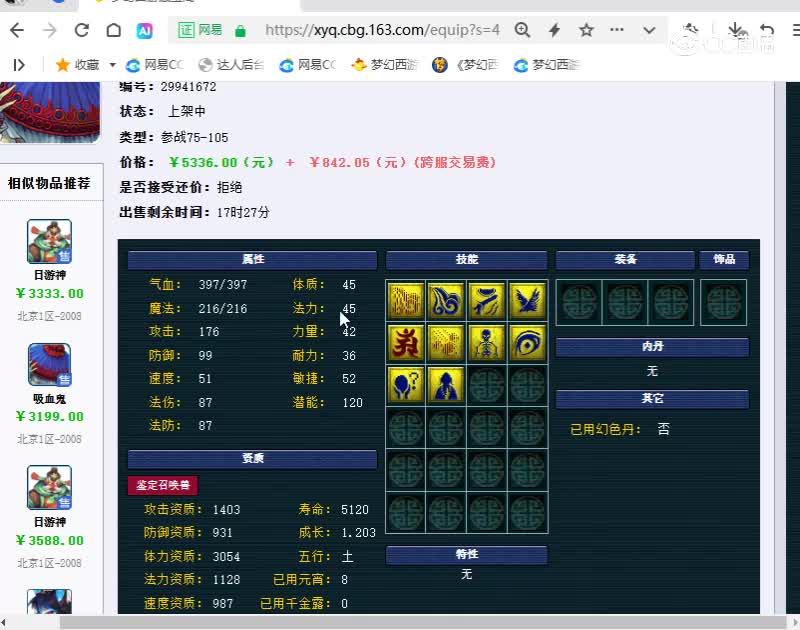Select the third skill icon in top row
The image size is (800, 630).
point(487,300)
